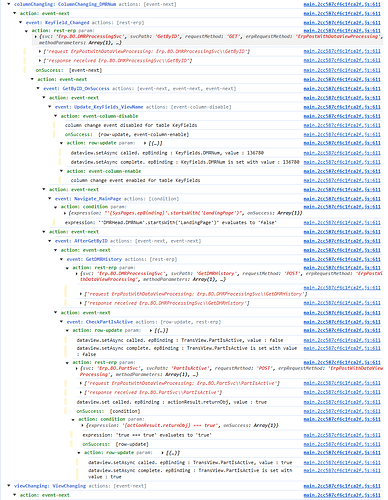
Task: Collapse the GetDMRHistory event node
Action: click(62, 259)
